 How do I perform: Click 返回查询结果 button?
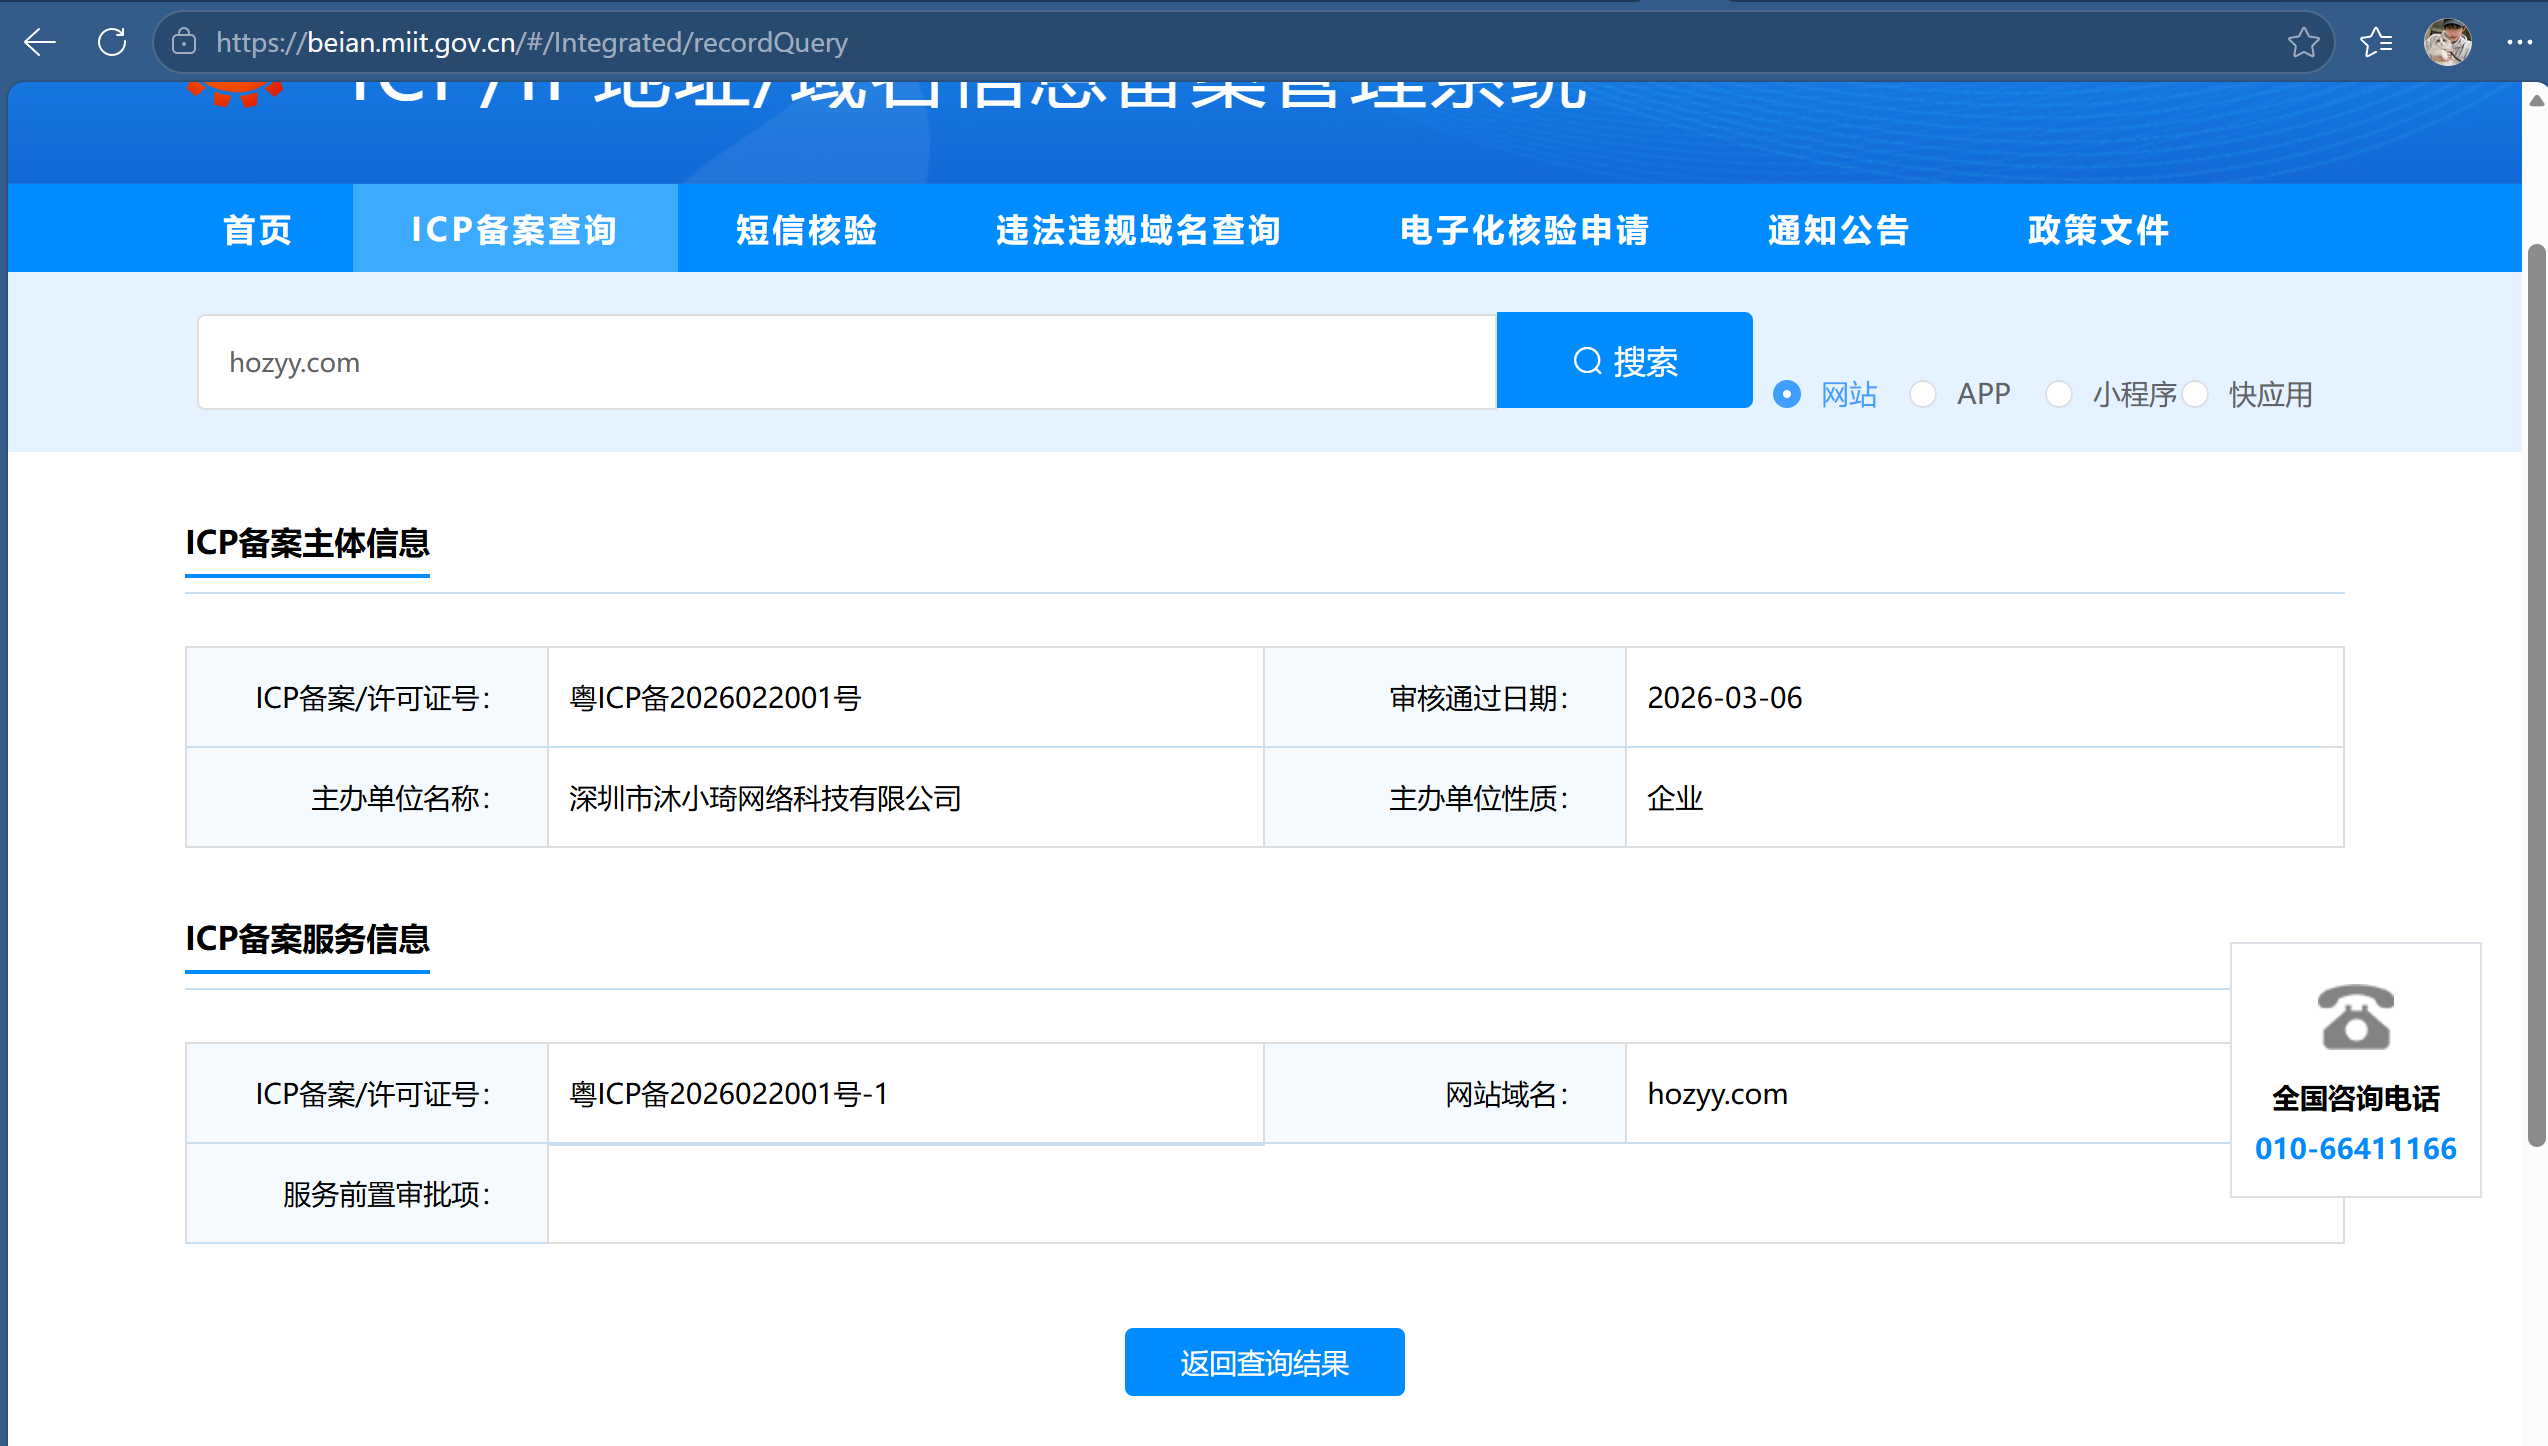pyautogui.click(x=1264, y=1362)
